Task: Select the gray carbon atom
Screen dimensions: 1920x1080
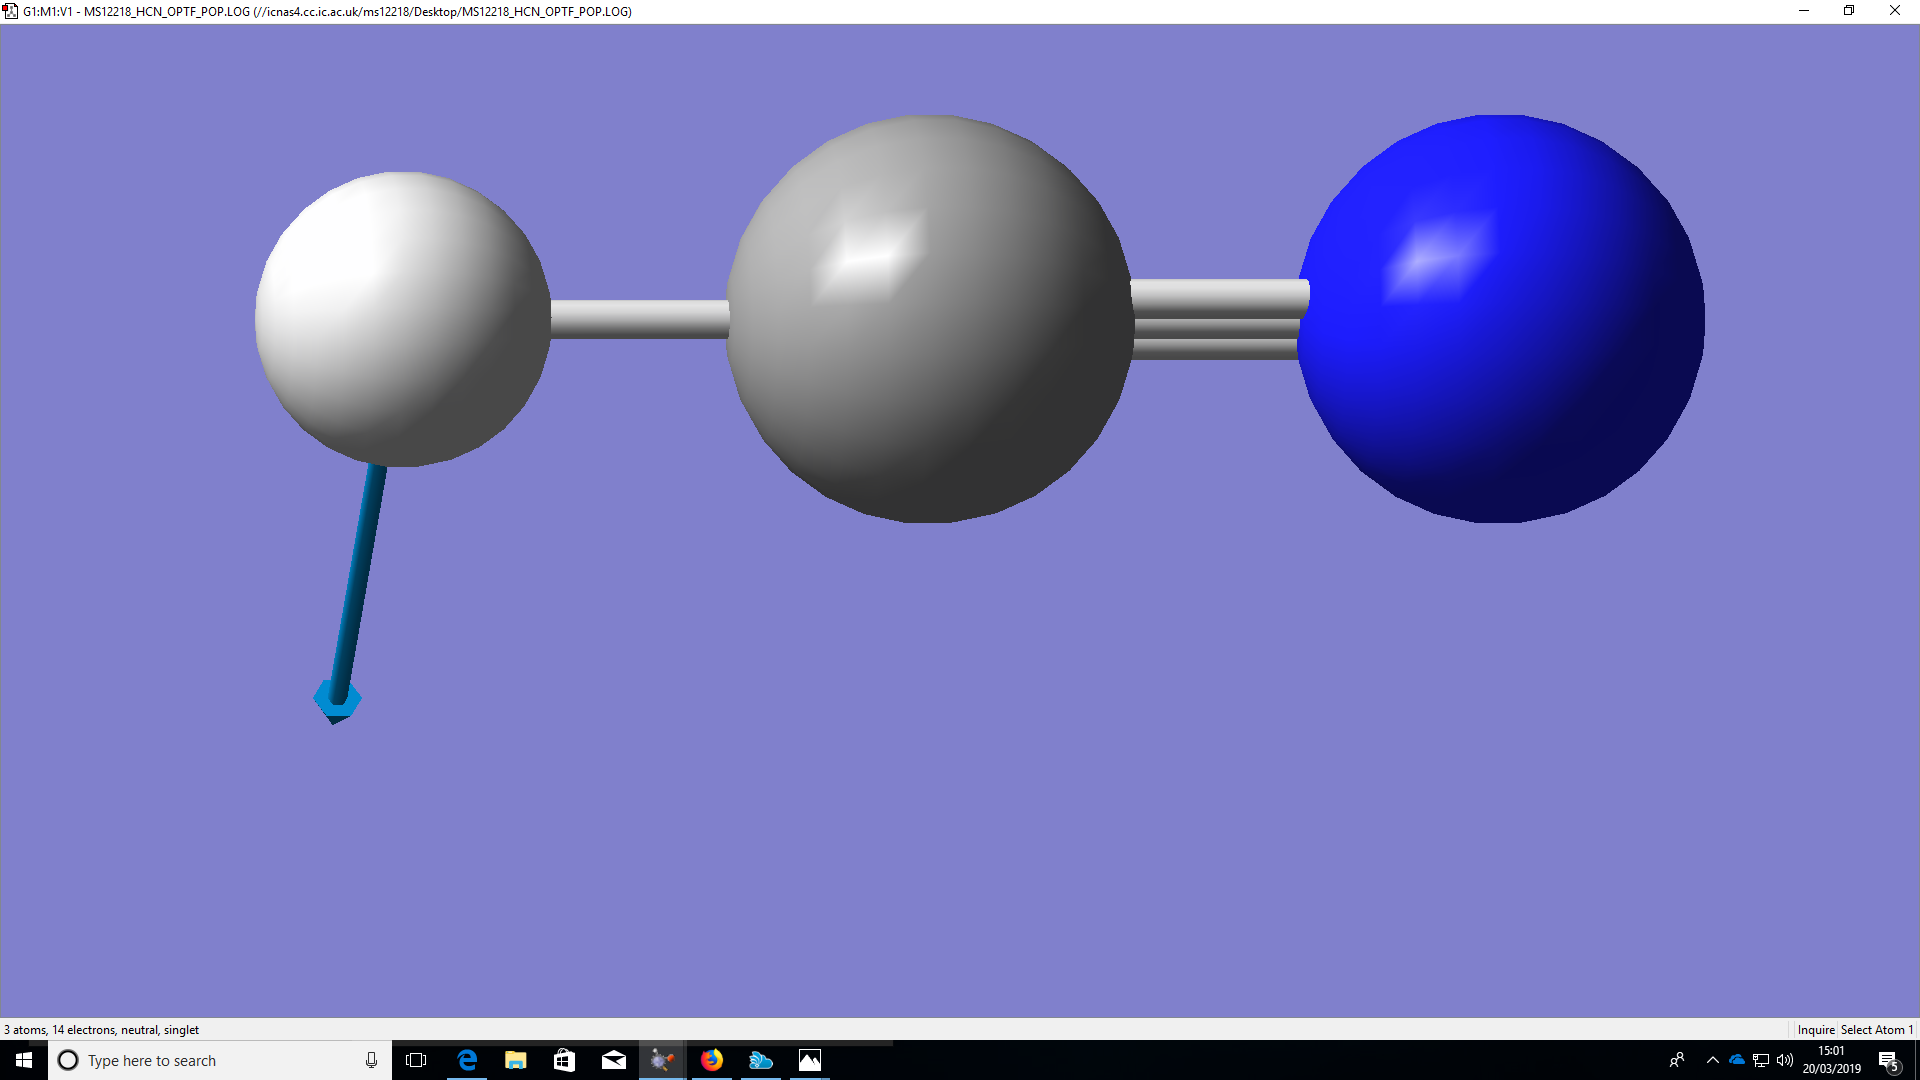Action: 930,318
